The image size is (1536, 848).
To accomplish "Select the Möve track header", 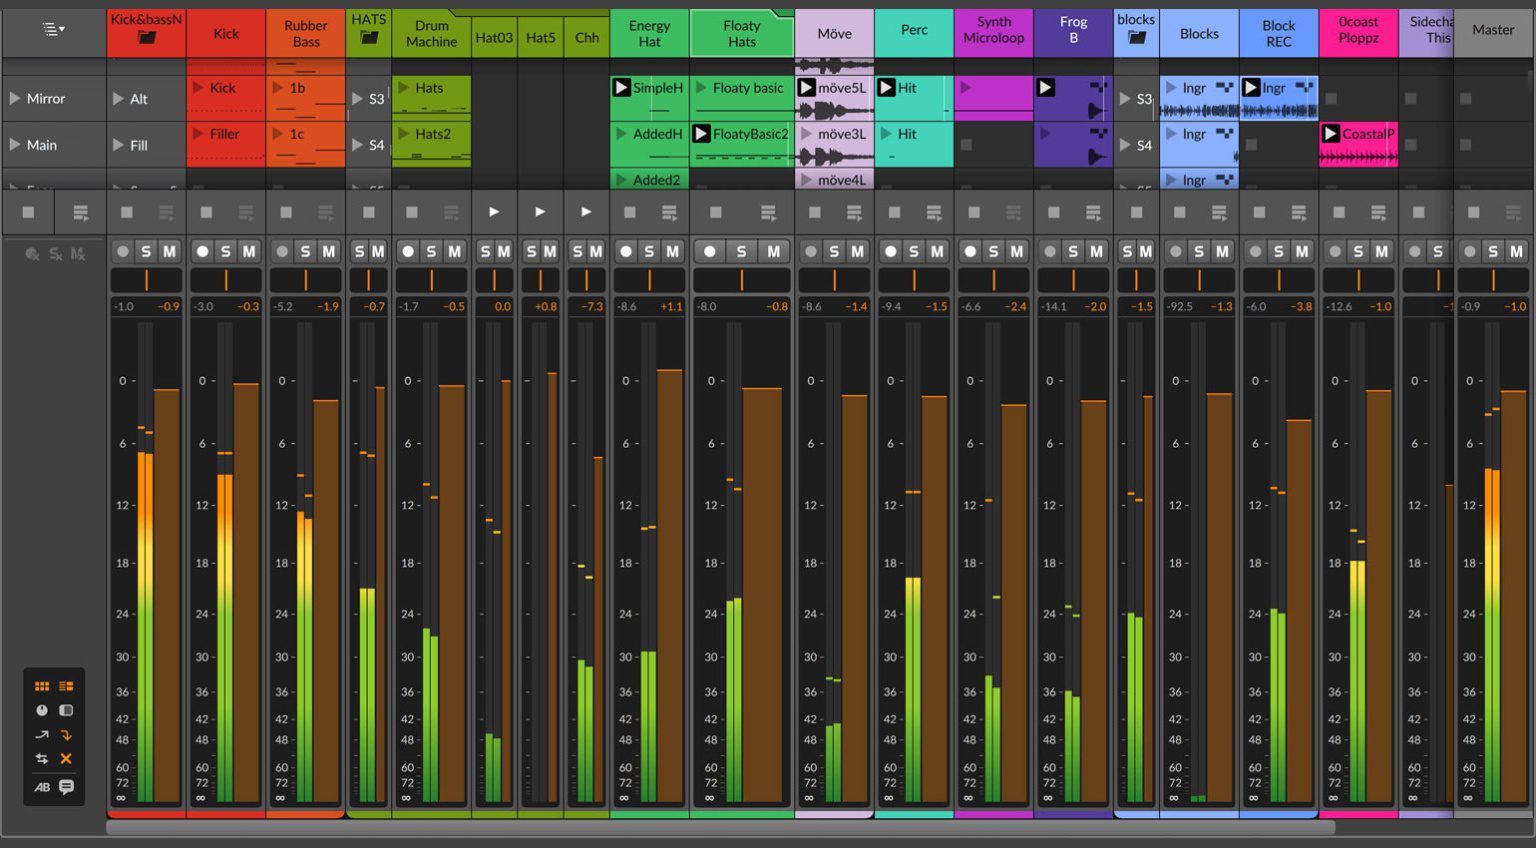I will [x=834, y=33].
